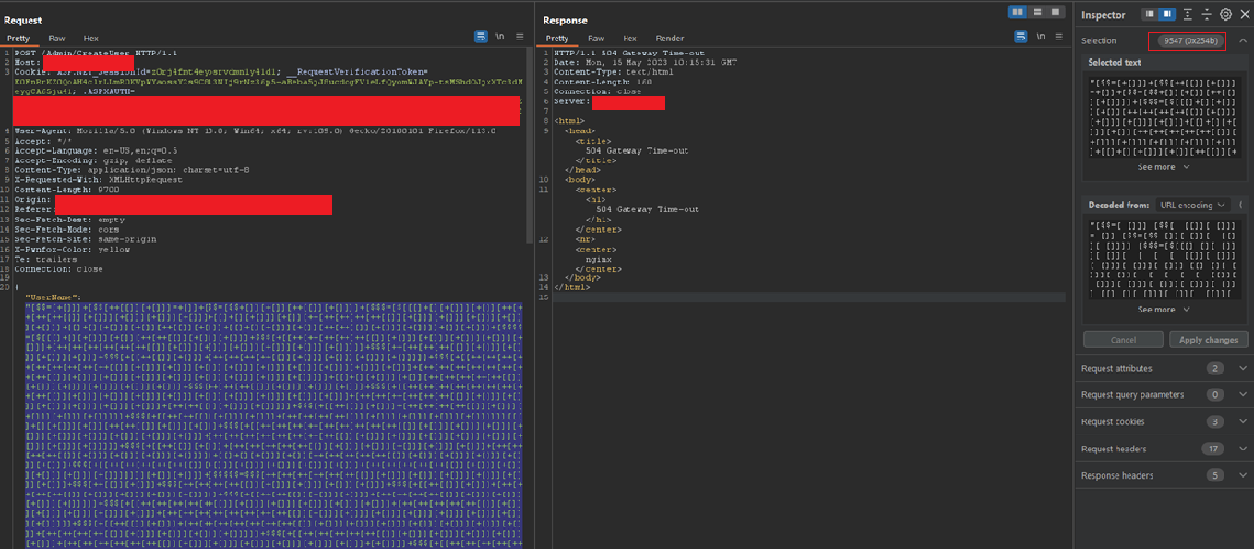Click Inspector collapse all sections icon
Viewport: 1256px width, 551px height.
tap(1207, 14)
